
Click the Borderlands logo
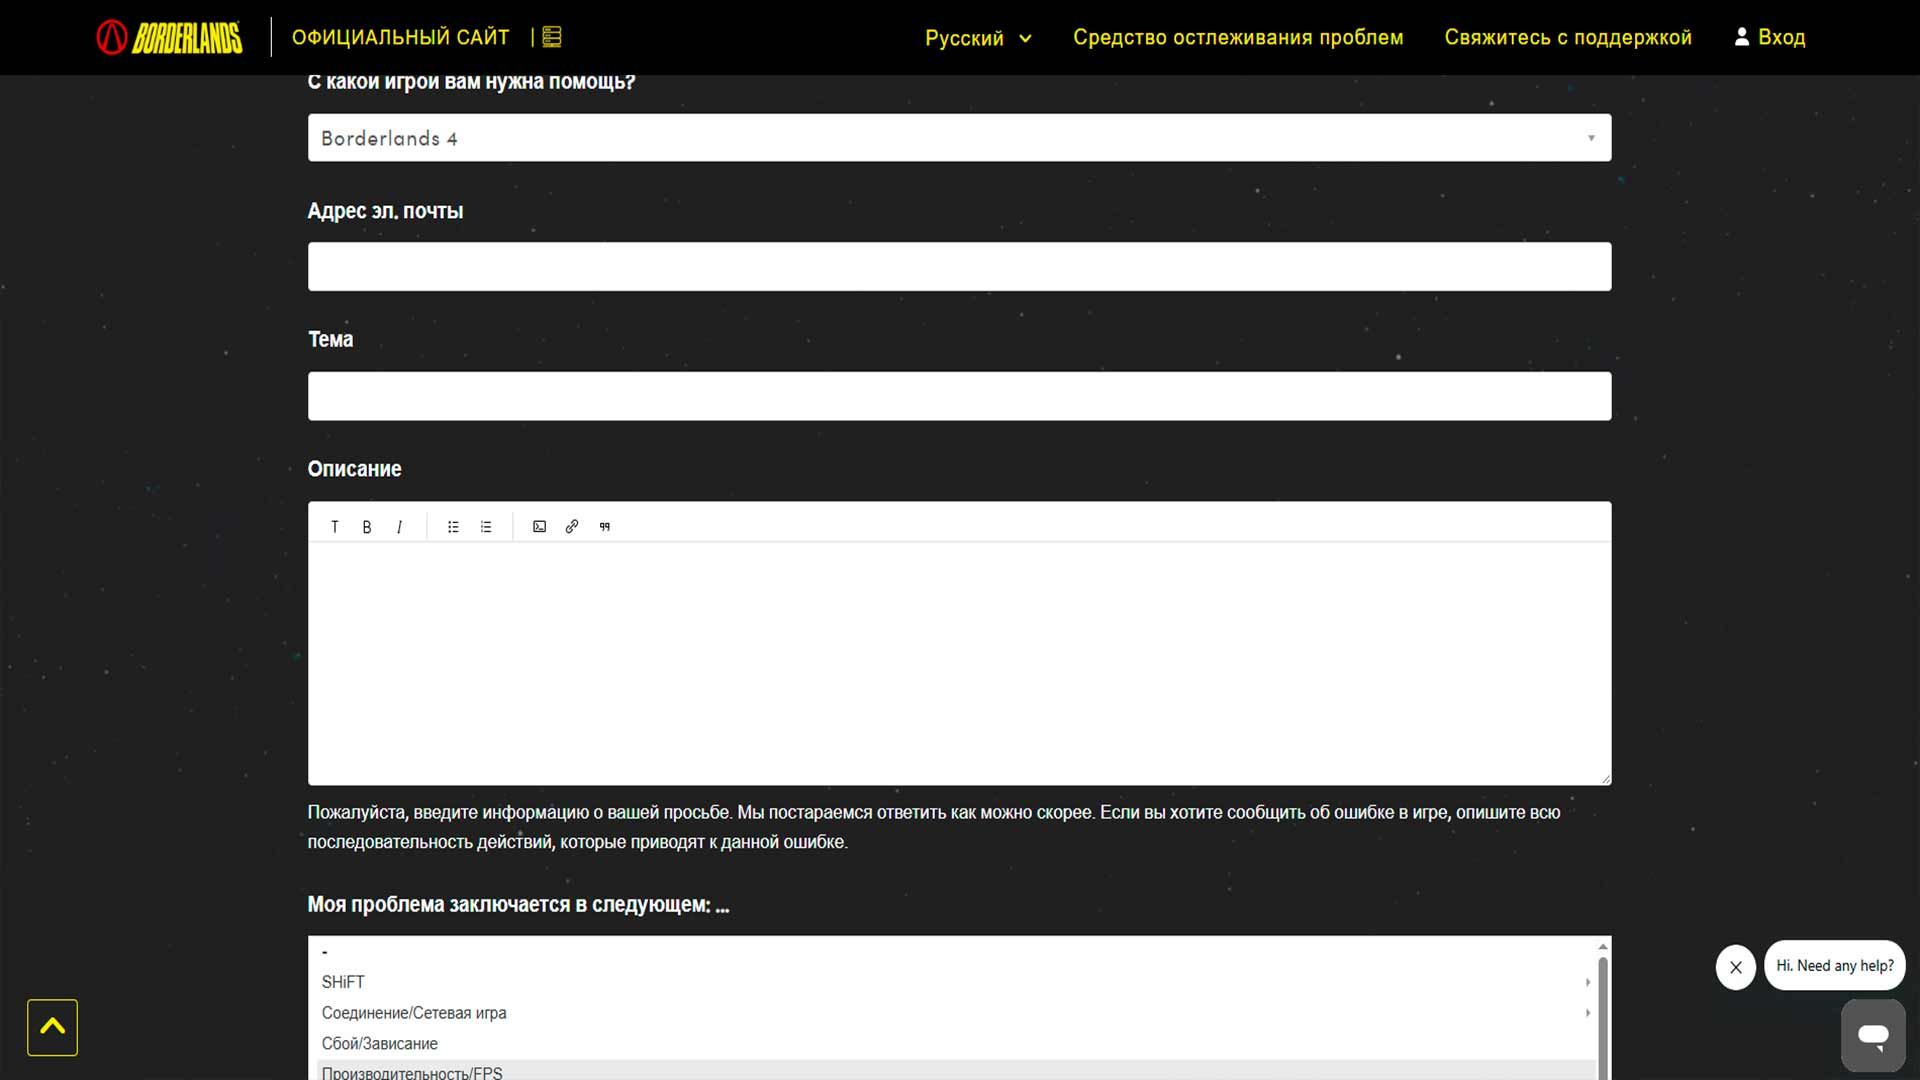tap(170, 37)
